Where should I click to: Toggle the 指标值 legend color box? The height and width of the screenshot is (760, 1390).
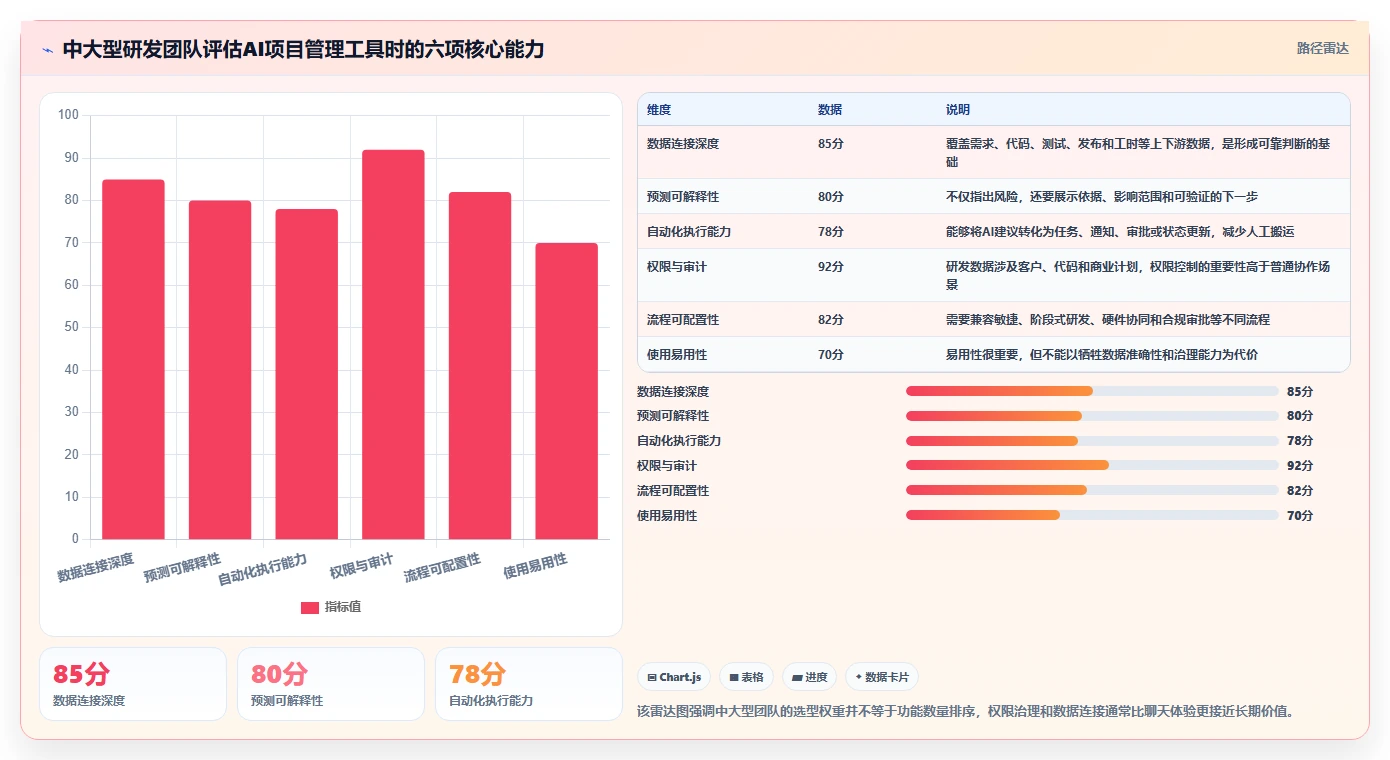pos(310,607)
